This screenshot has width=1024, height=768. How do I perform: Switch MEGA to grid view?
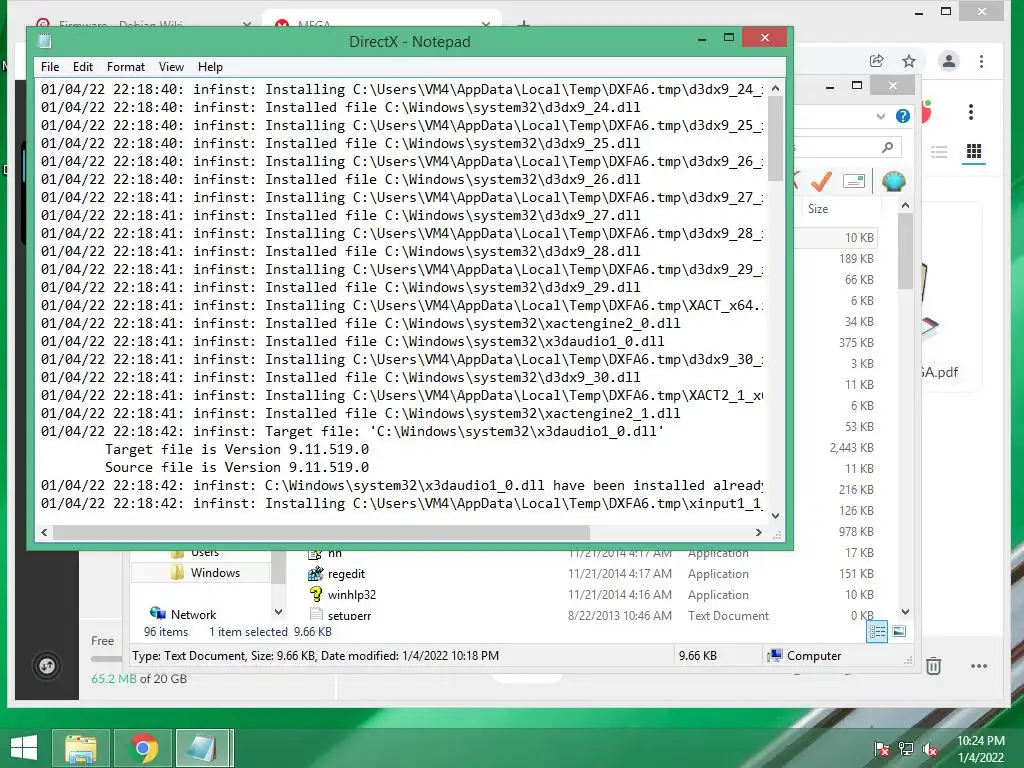coord(974,152)
